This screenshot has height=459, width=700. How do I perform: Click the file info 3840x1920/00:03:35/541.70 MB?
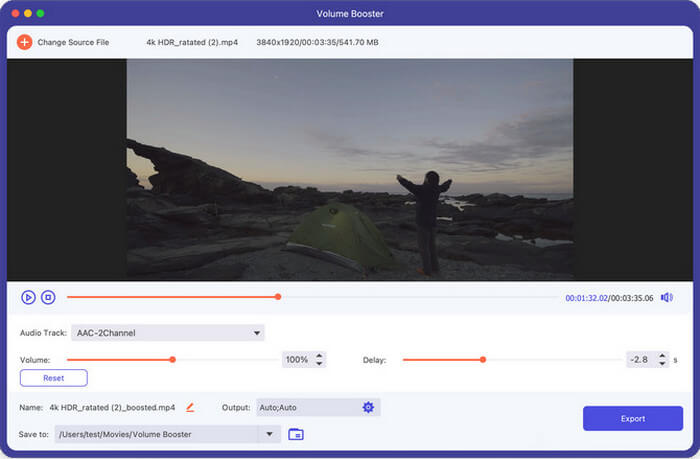click(317, 42)
